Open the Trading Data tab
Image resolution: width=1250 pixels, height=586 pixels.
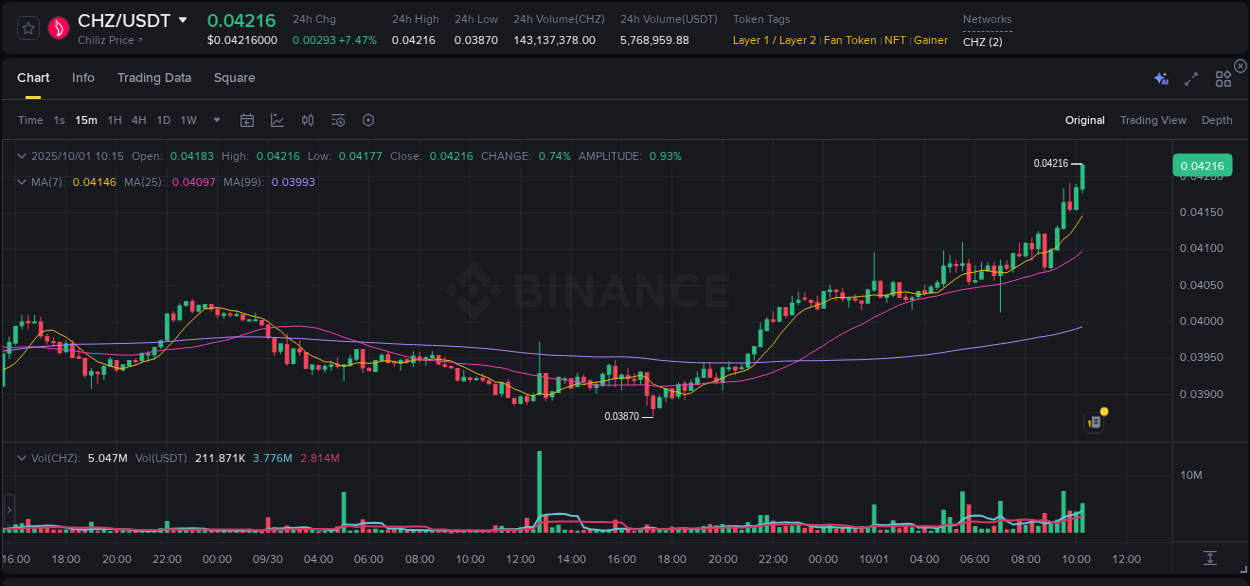154,78
